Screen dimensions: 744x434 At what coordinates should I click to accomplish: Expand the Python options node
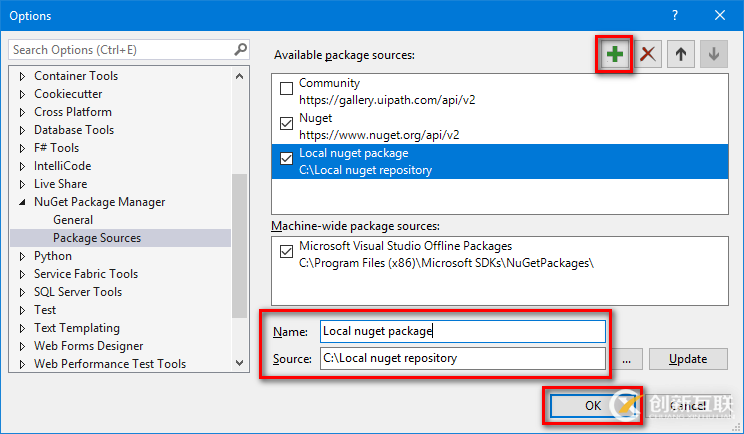22,256
